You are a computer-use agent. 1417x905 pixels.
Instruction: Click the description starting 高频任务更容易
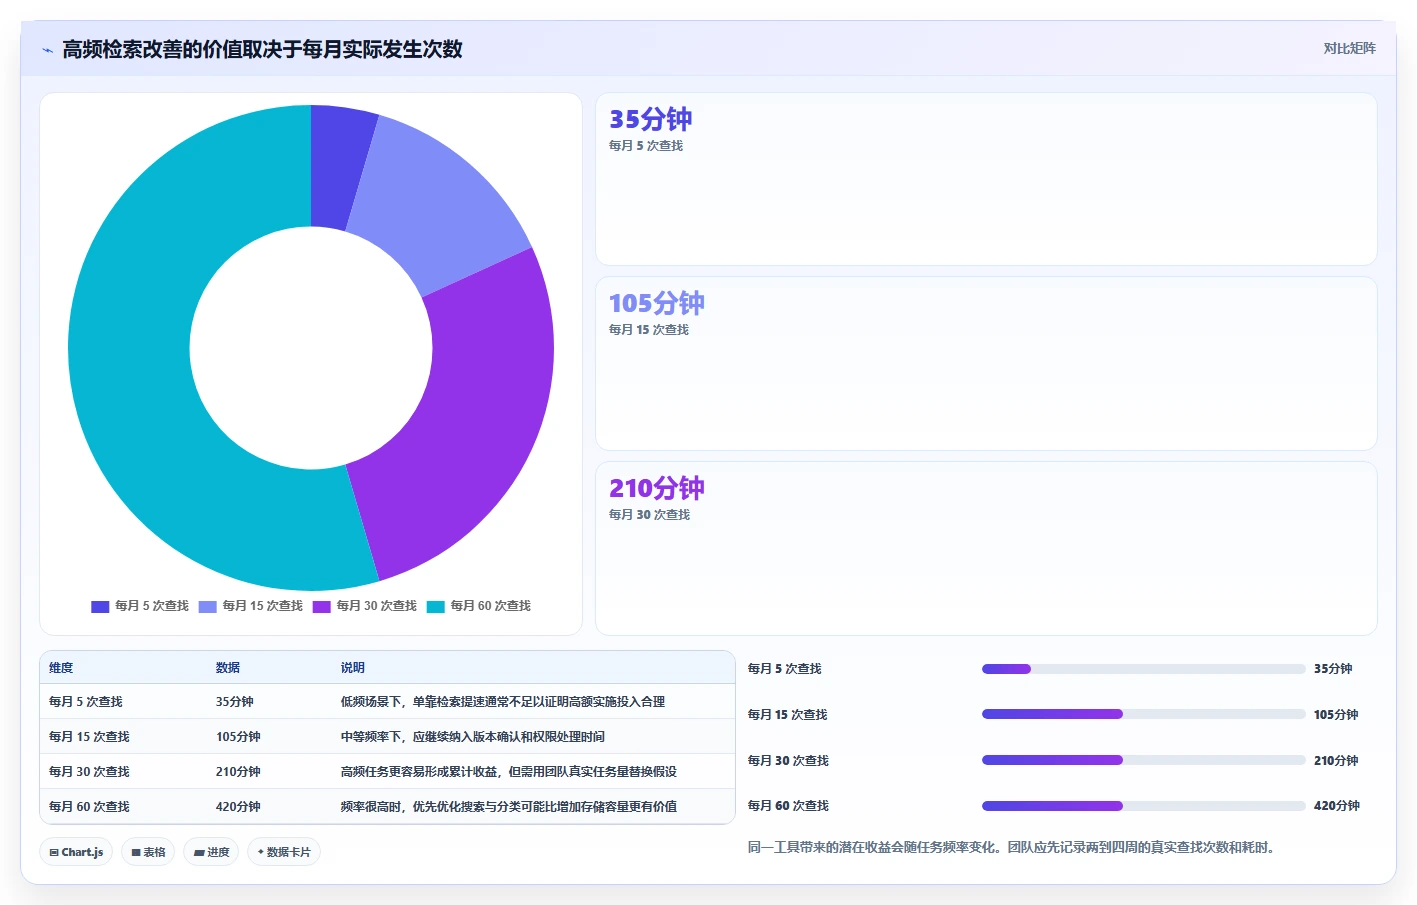click(509, 772)
